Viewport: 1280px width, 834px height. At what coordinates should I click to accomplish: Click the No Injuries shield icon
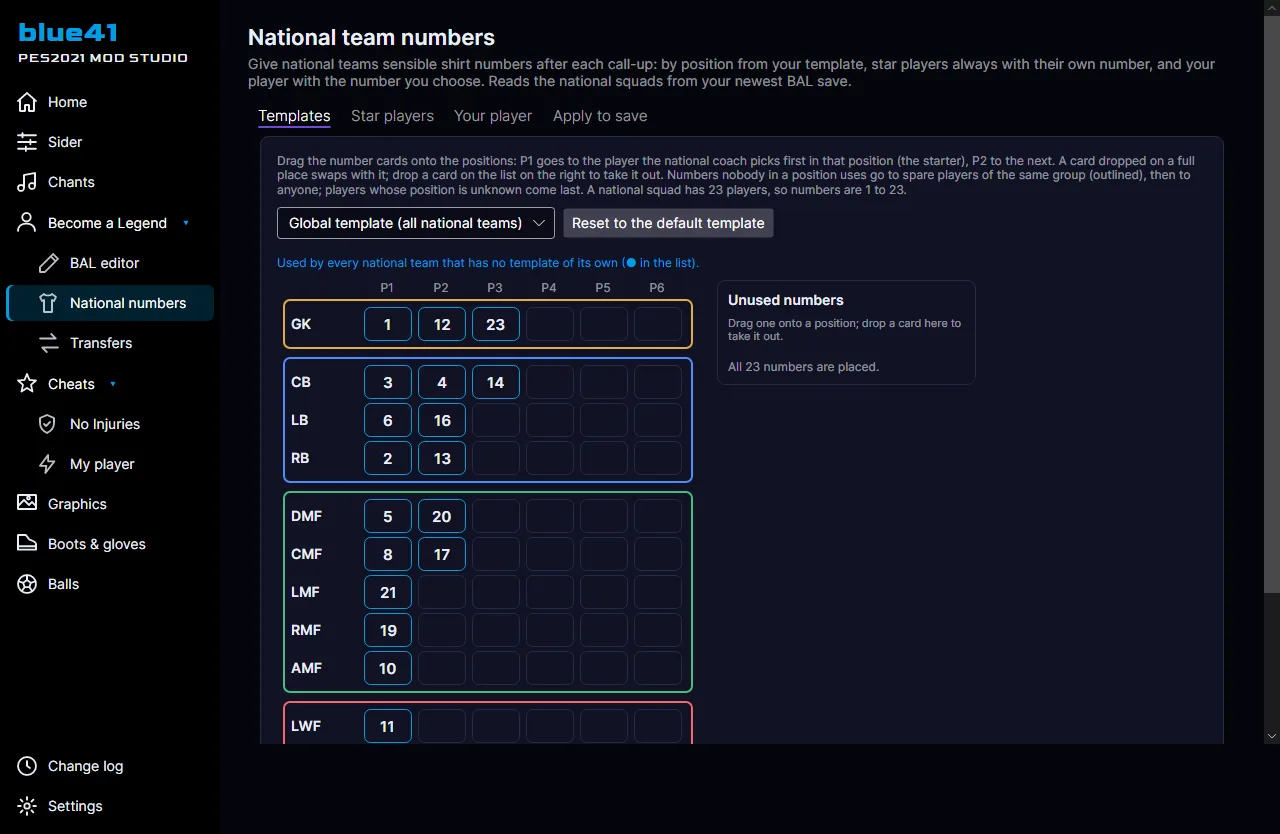click(48, 424)
